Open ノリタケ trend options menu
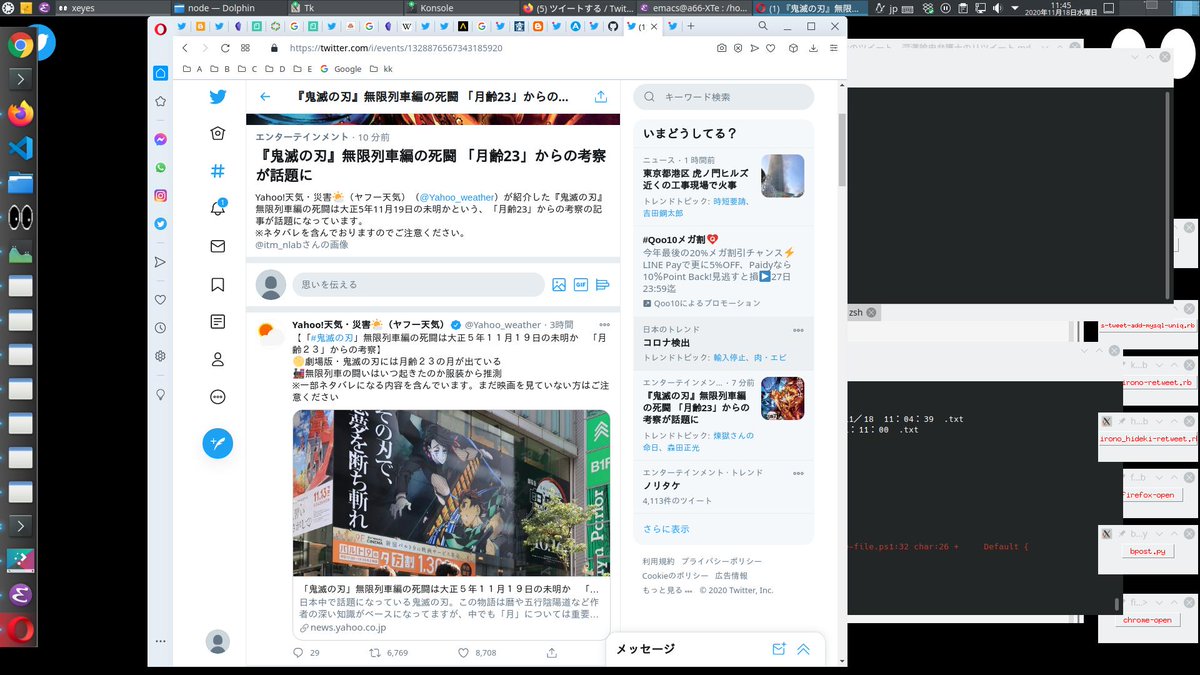1200x675 pixels. (x=798, y=473)
